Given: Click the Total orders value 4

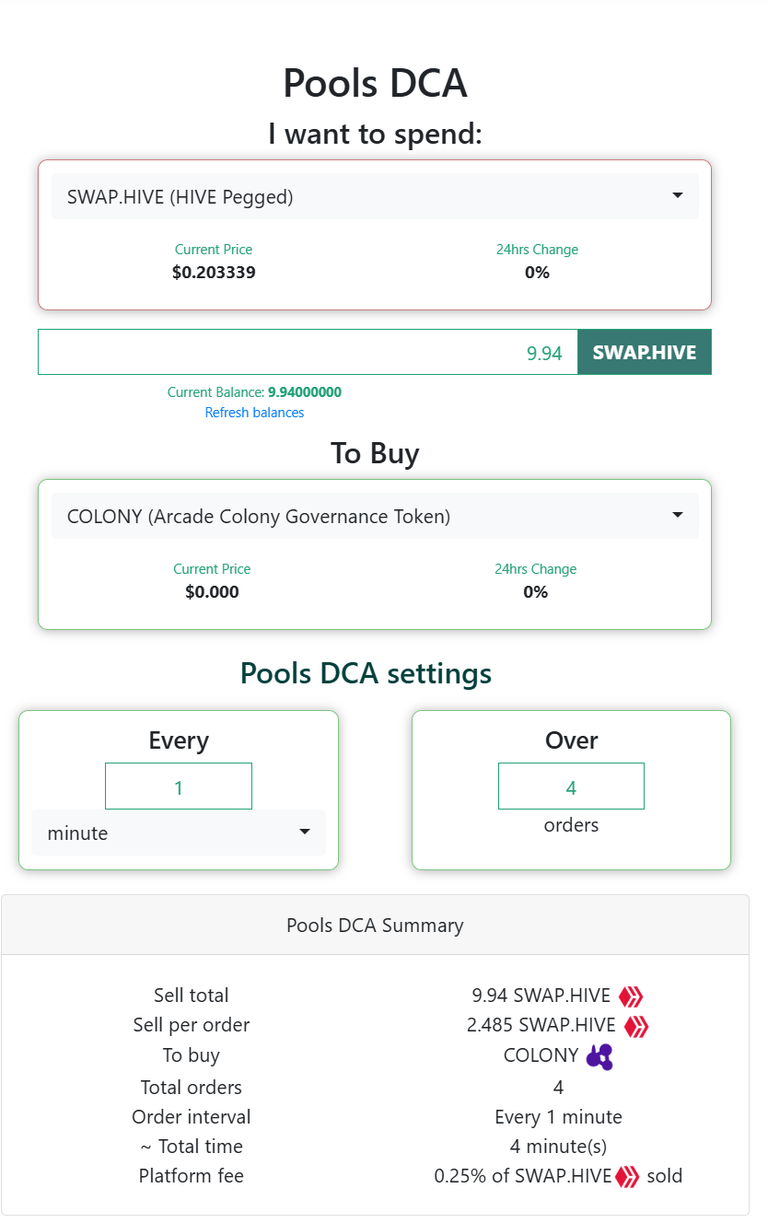Looking at the screenshot, I should [558, 1087].
